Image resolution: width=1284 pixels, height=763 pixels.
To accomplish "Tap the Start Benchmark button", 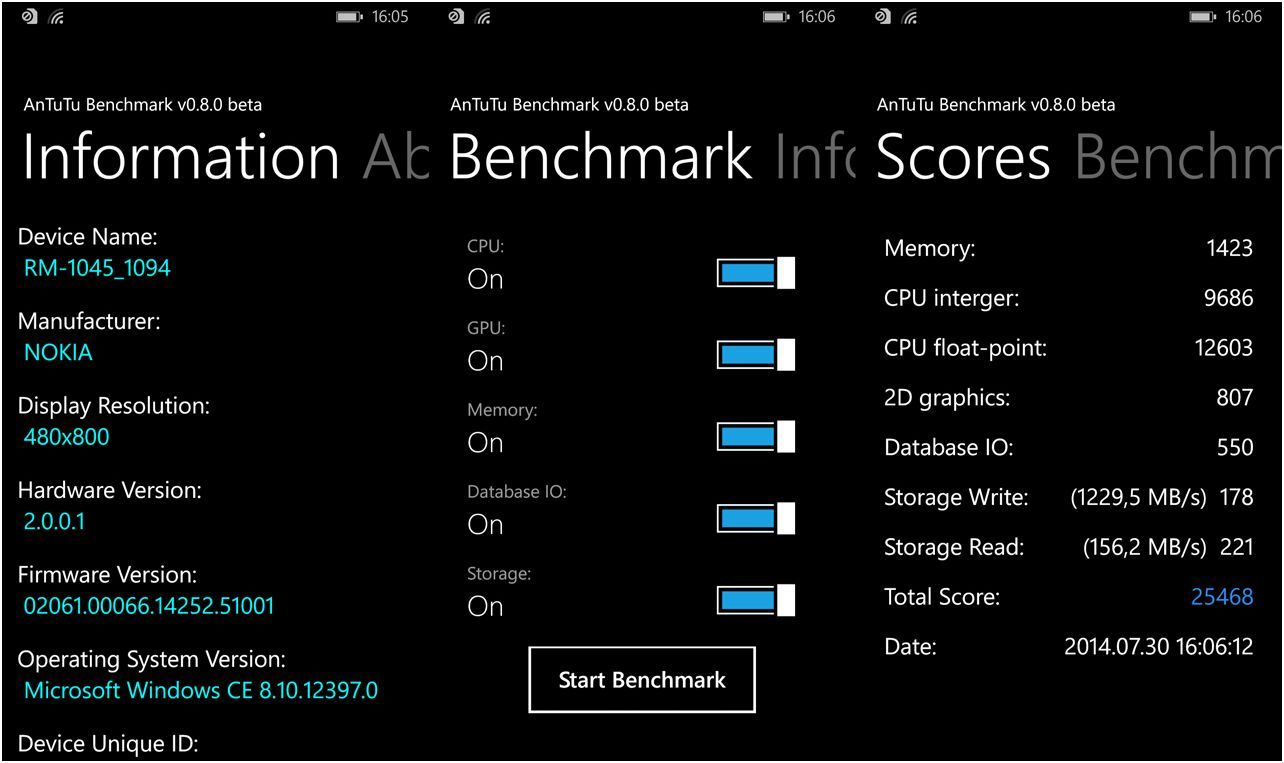I will point(641,679).
